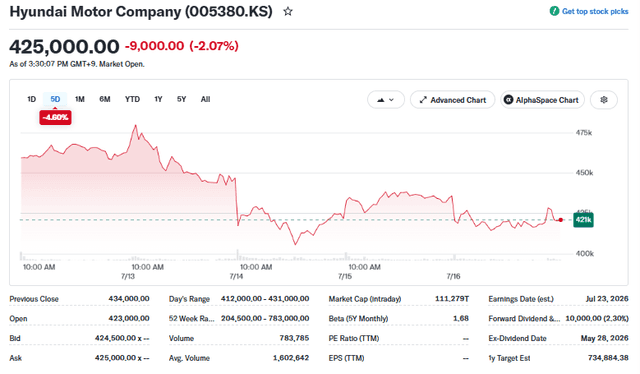The image size is (640, 374).
Task: Select the 1D range tab
Action: point(31,99)
